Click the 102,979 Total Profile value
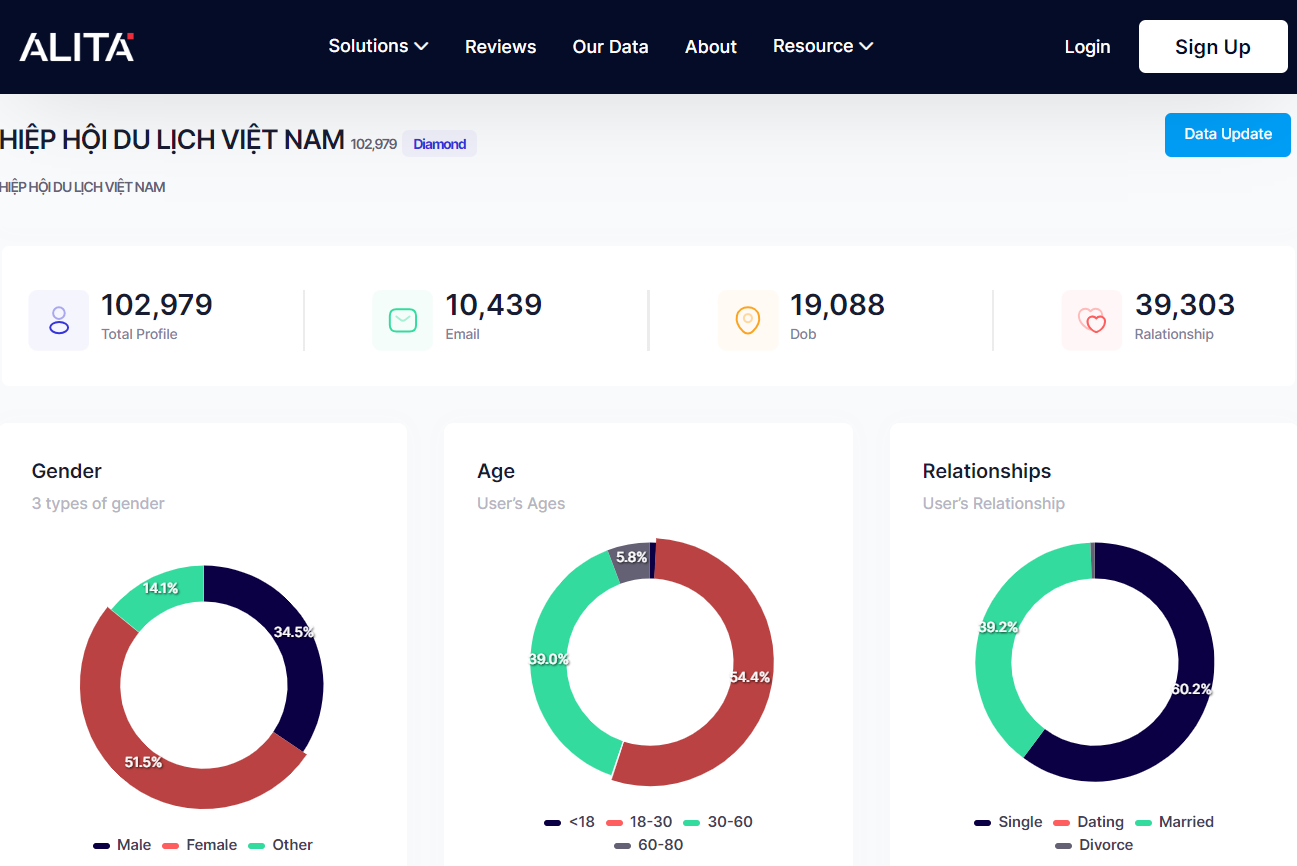1297x866 pixels. pos(157,305)
